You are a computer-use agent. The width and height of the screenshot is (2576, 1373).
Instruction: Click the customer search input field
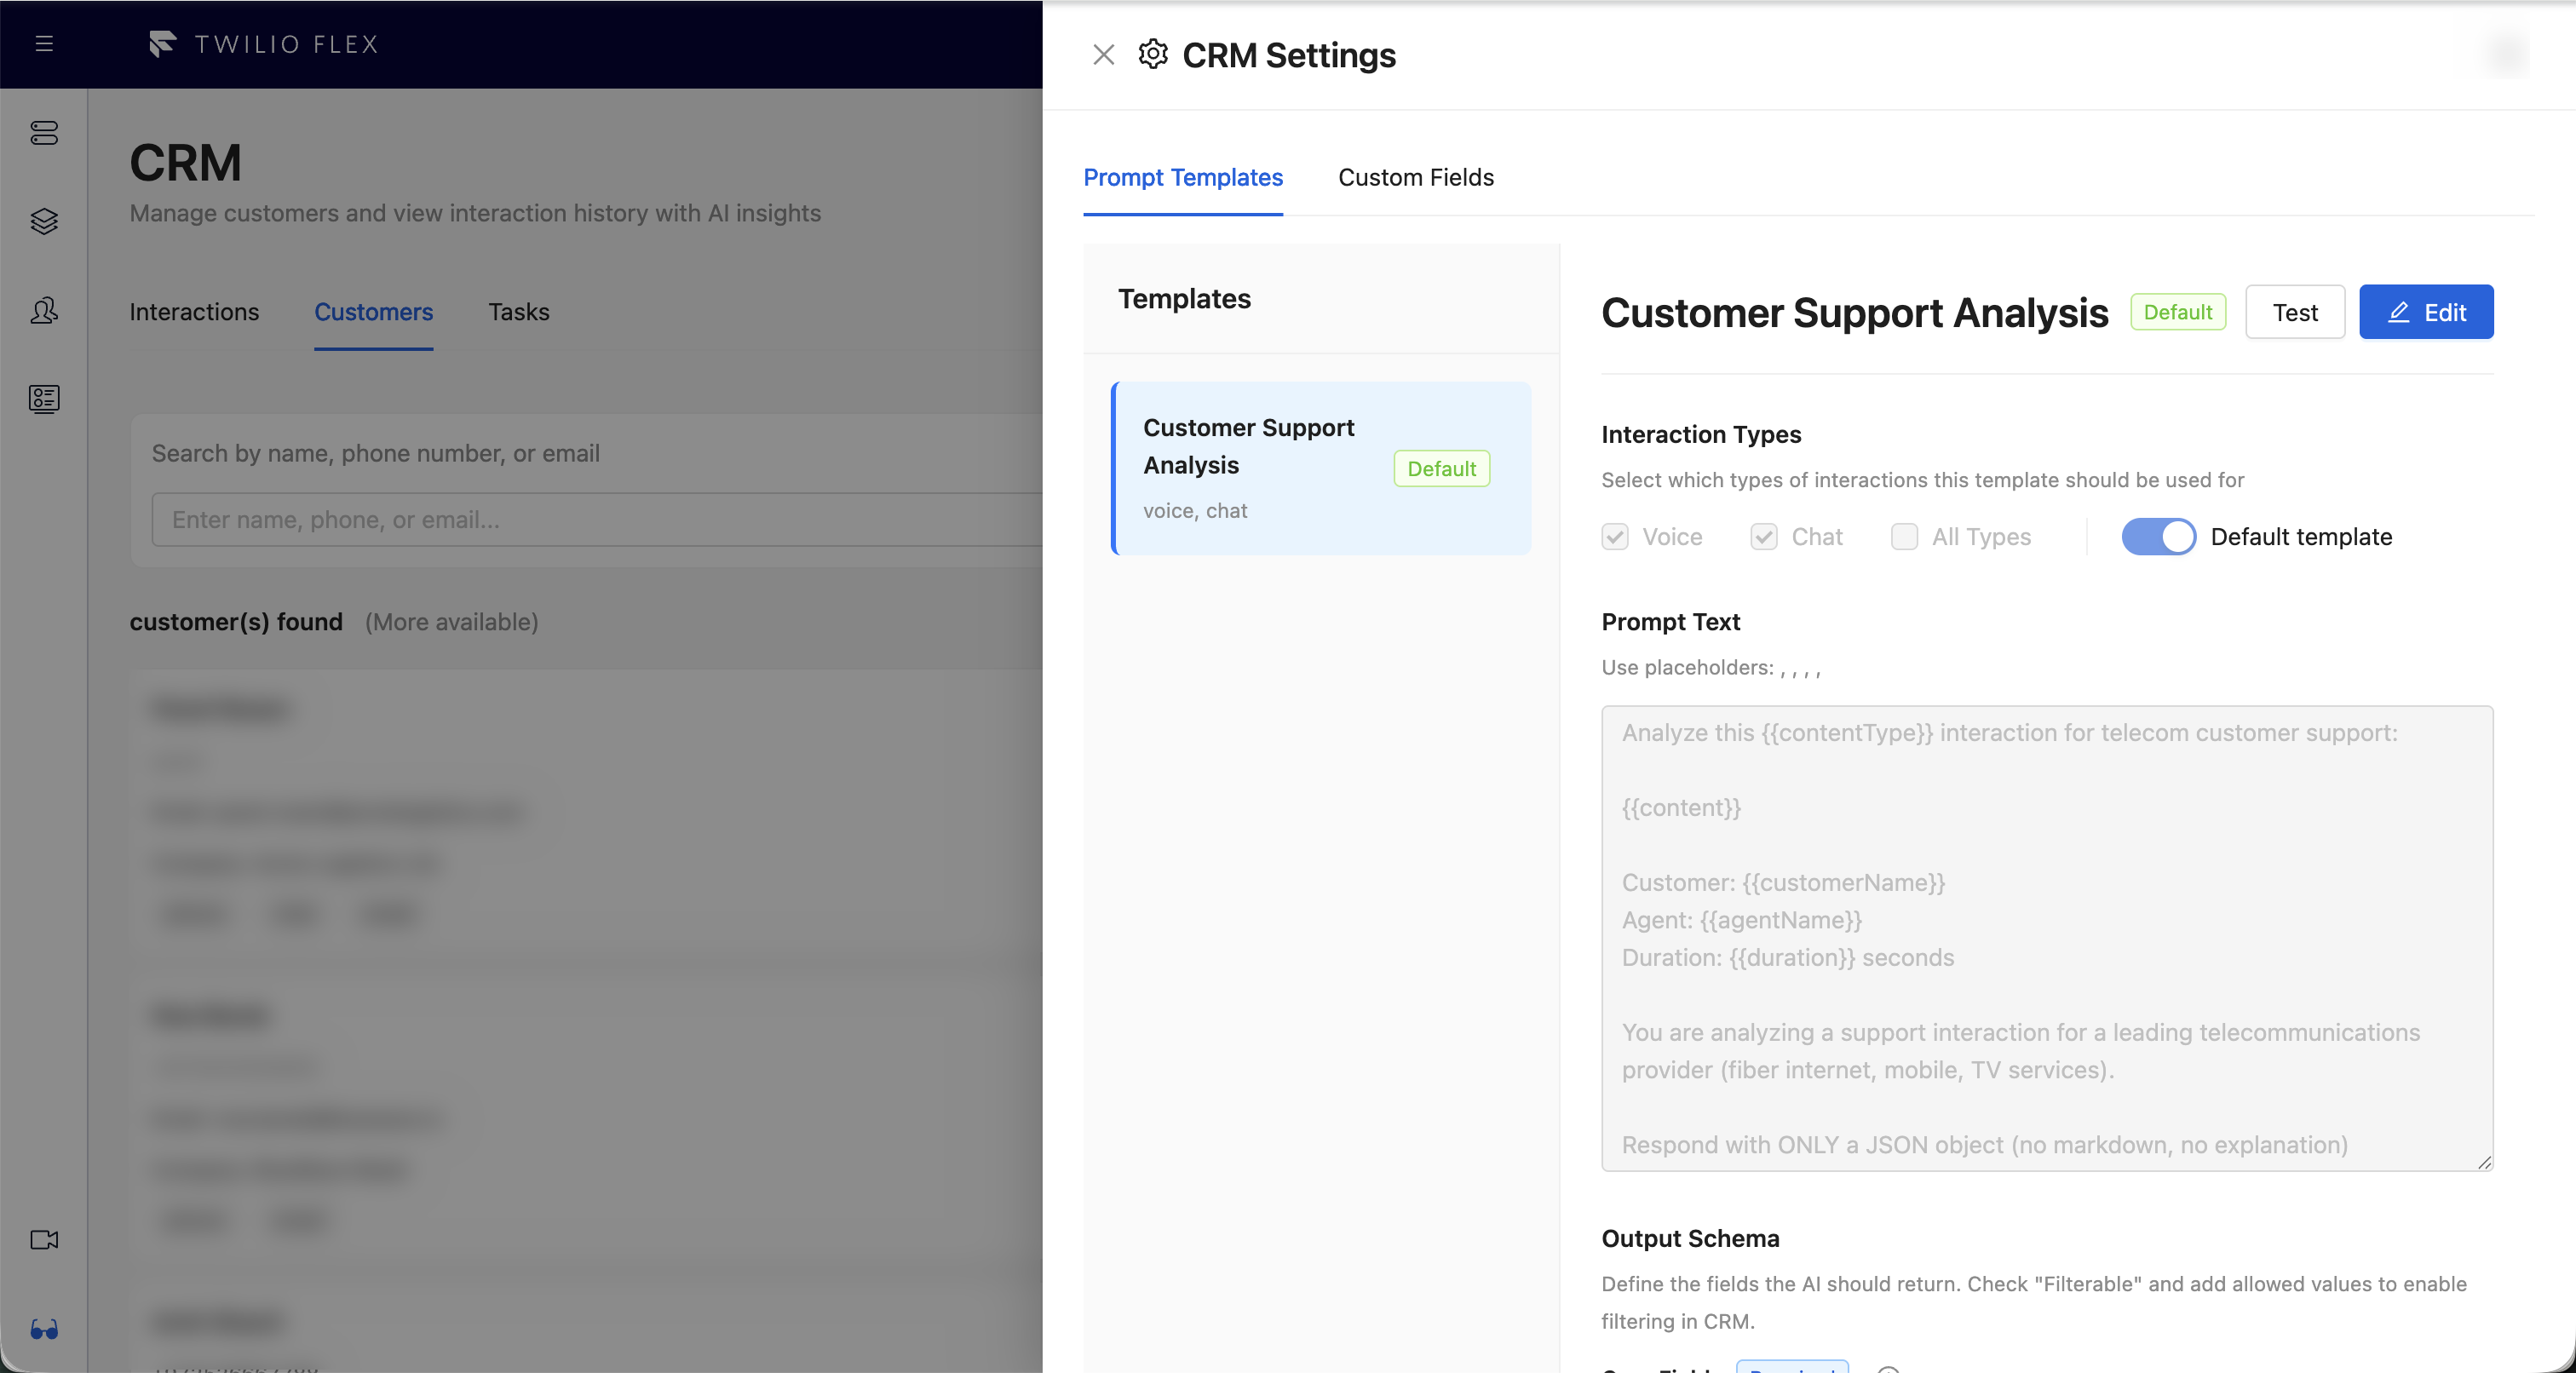point(596,519)
